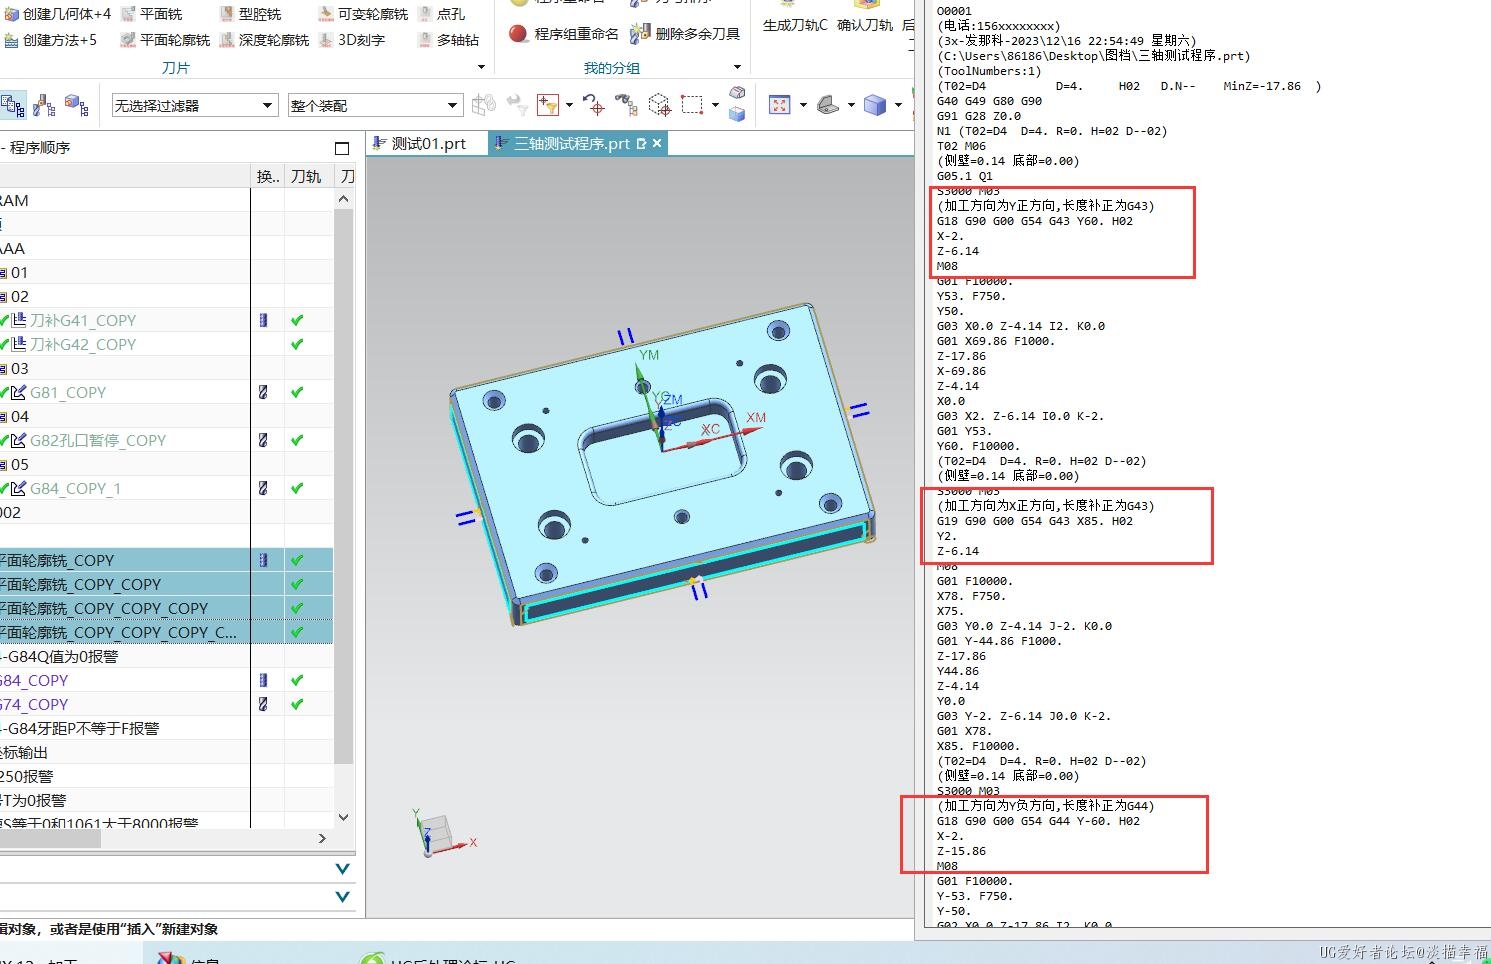Open the 无选择过滤器 selection filter dropdown
The height and width of the screenshot is (964, 1491).
click(x=194, y=105)
